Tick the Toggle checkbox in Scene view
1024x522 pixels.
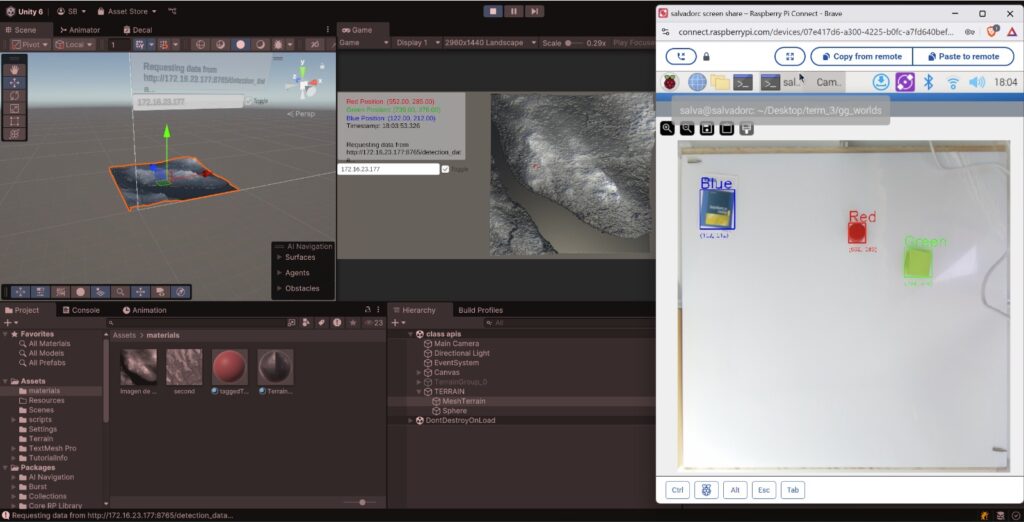248,101
